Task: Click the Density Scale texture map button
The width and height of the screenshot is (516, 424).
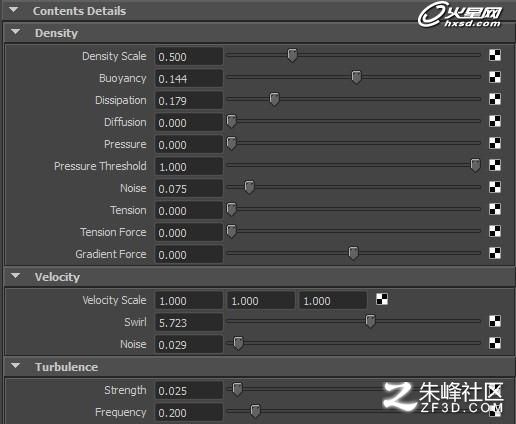Action: click(495, 55)
